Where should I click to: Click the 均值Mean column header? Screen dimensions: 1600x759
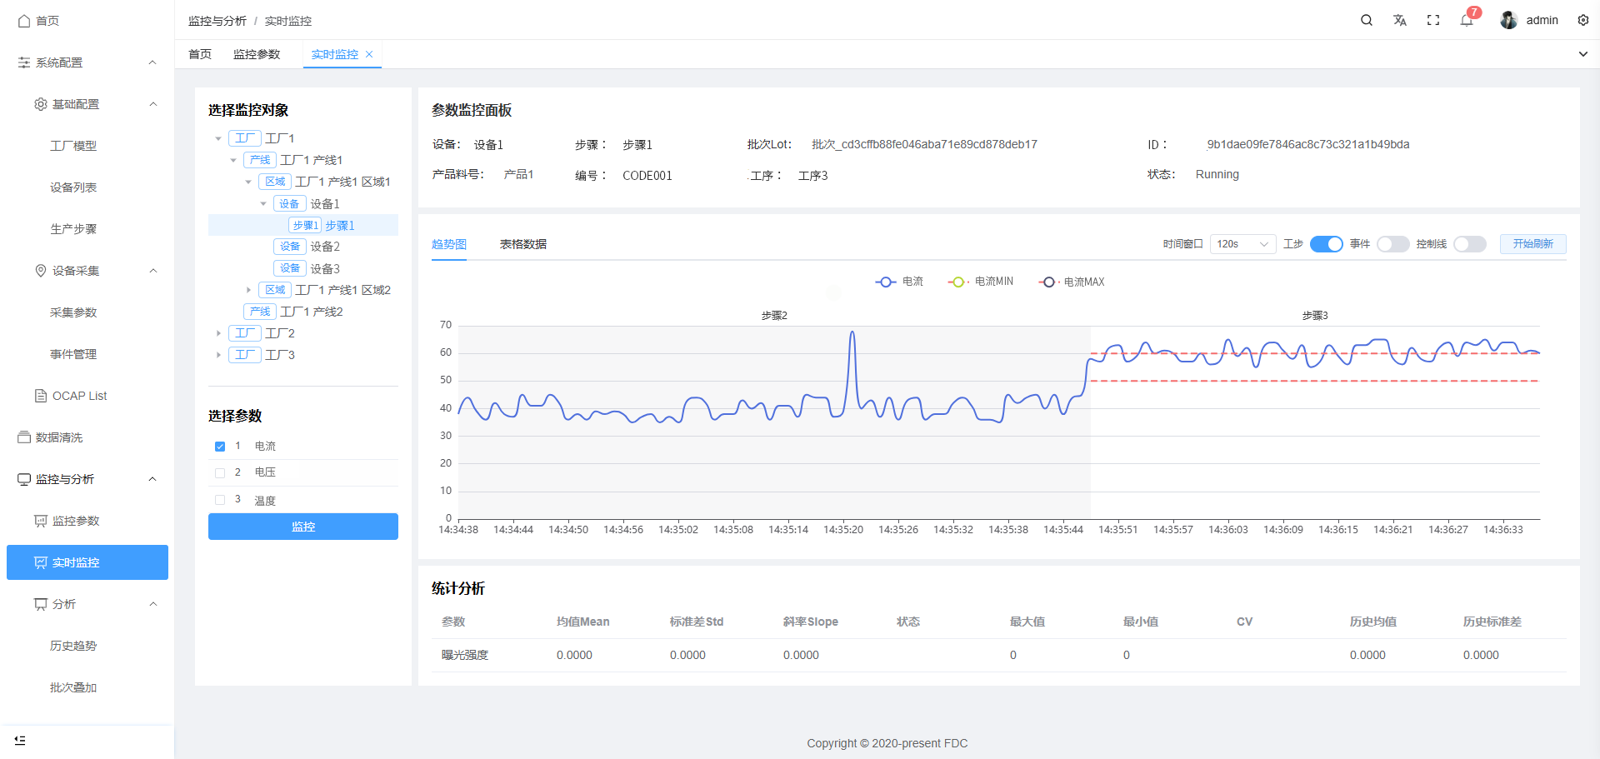pos(583,622)
